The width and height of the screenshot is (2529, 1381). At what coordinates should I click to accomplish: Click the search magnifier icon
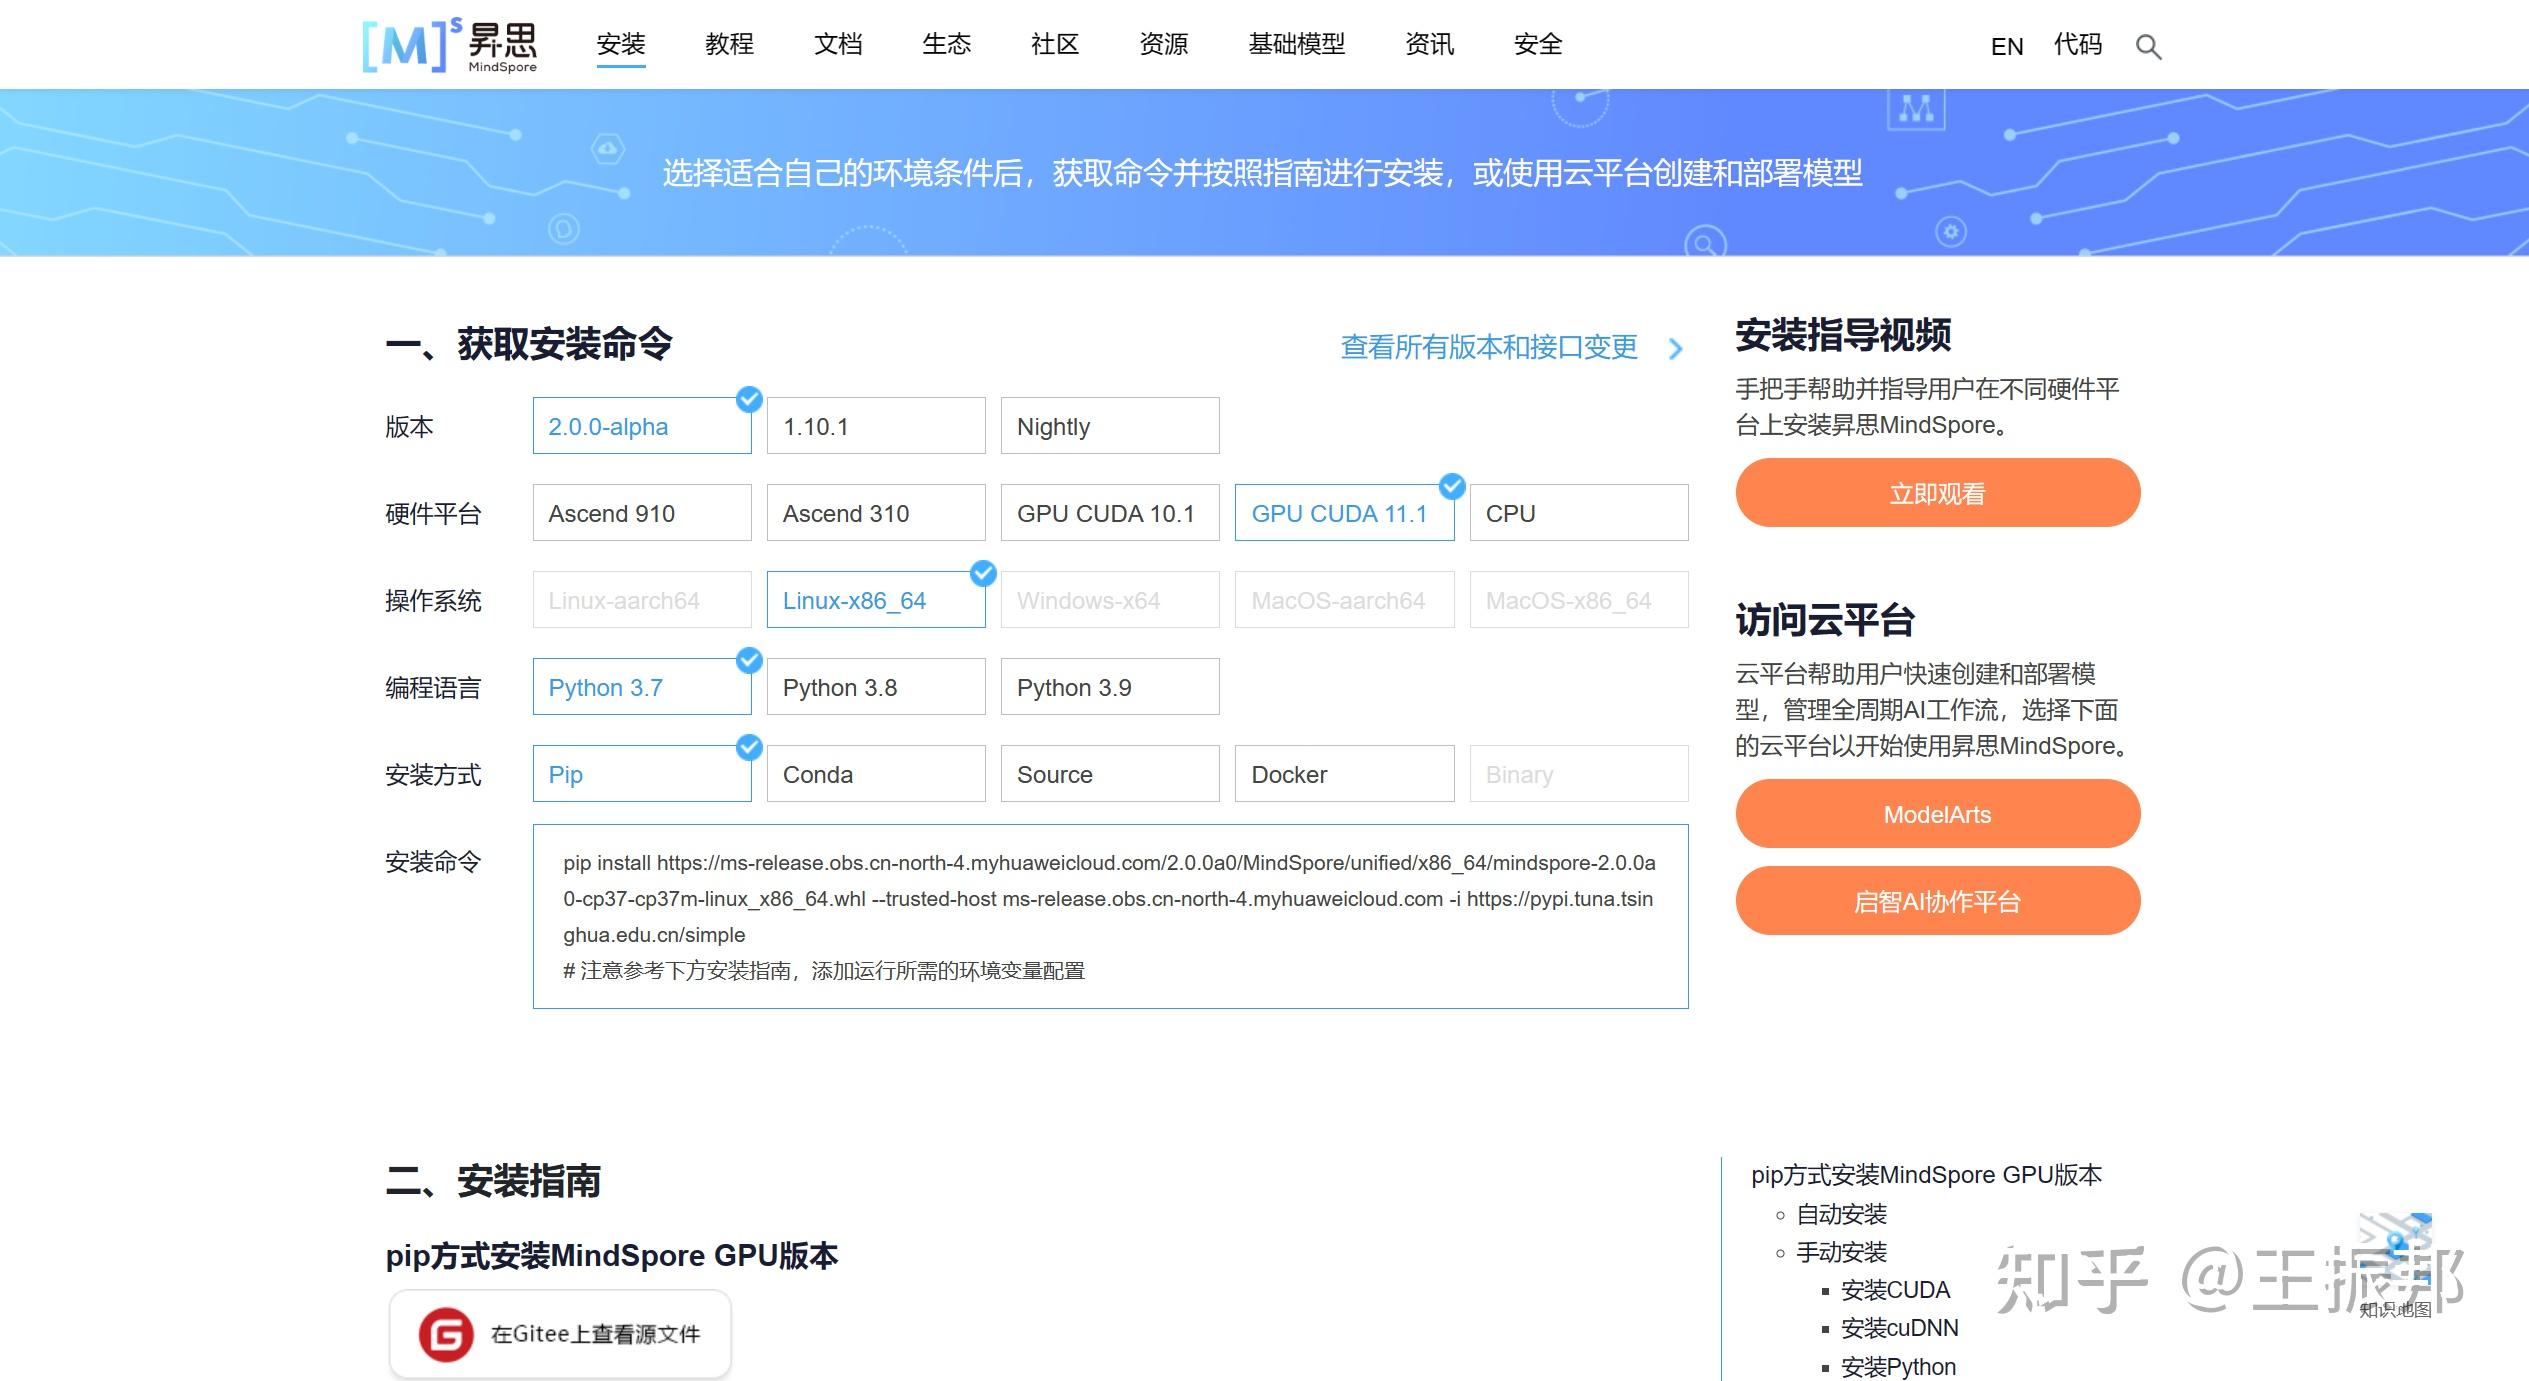tap(2149, 45)
